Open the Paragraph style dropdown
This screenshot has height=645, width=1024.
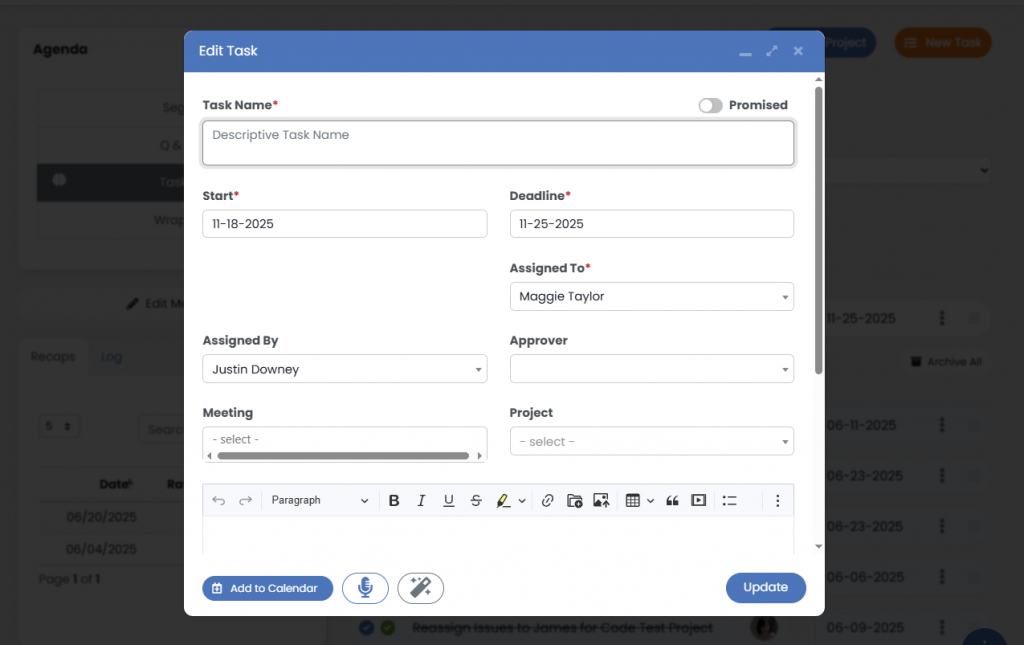[319, 500]
